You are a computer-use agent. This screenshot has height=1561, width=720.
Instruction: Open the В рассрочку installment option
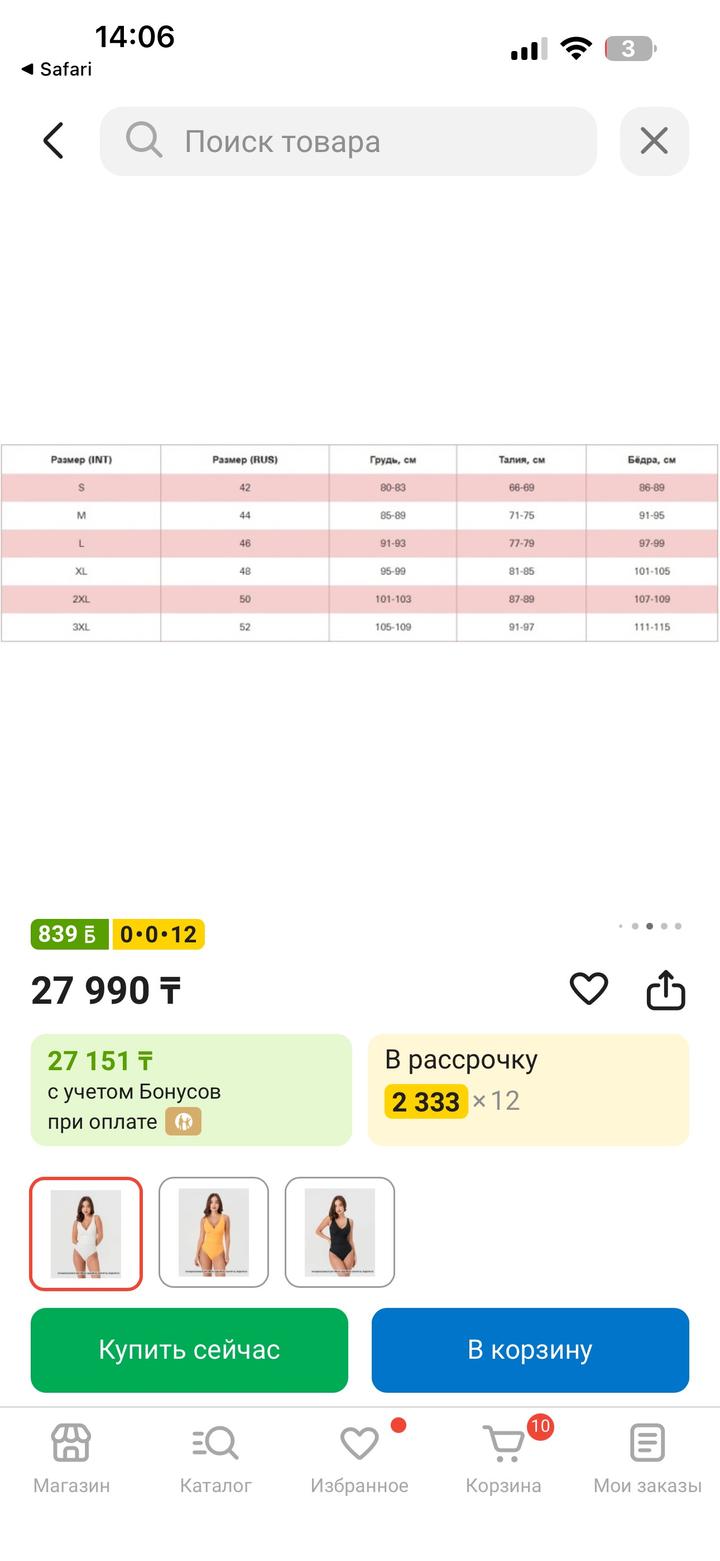(528, 1089)
